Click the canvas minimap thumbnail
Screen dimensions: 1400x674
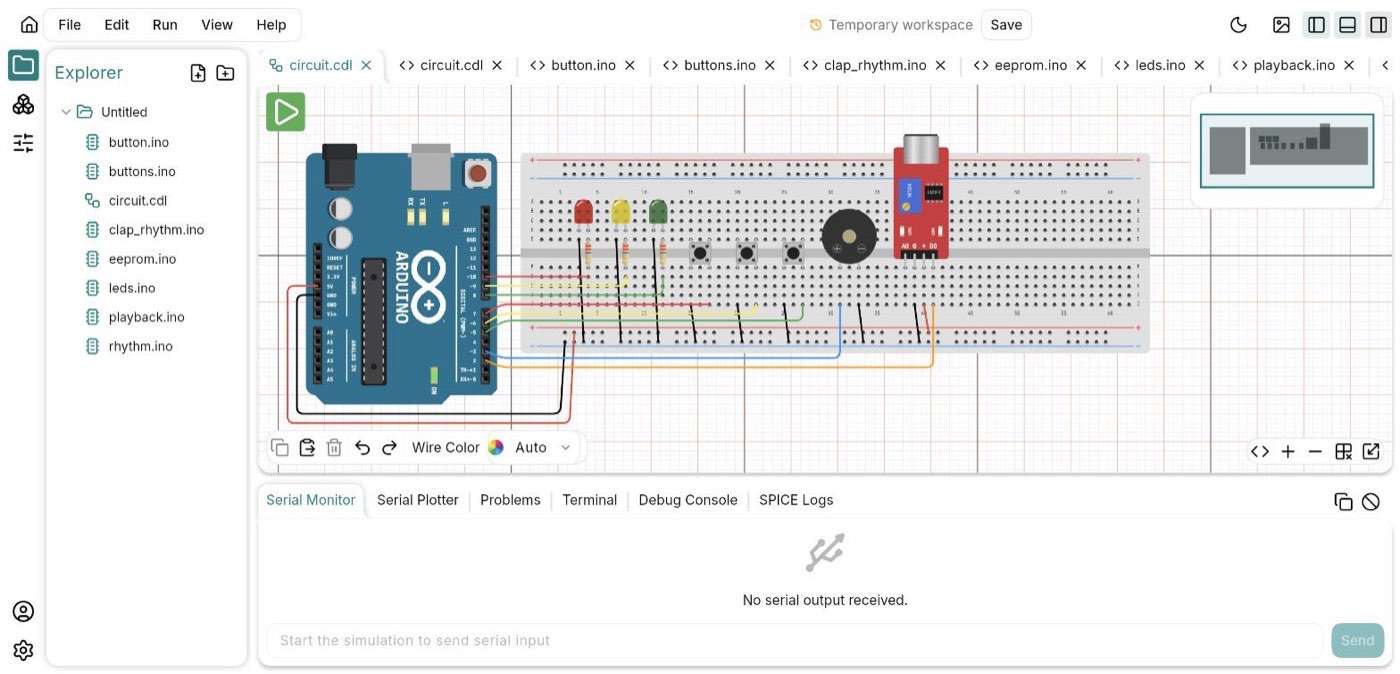(1285, 151)
